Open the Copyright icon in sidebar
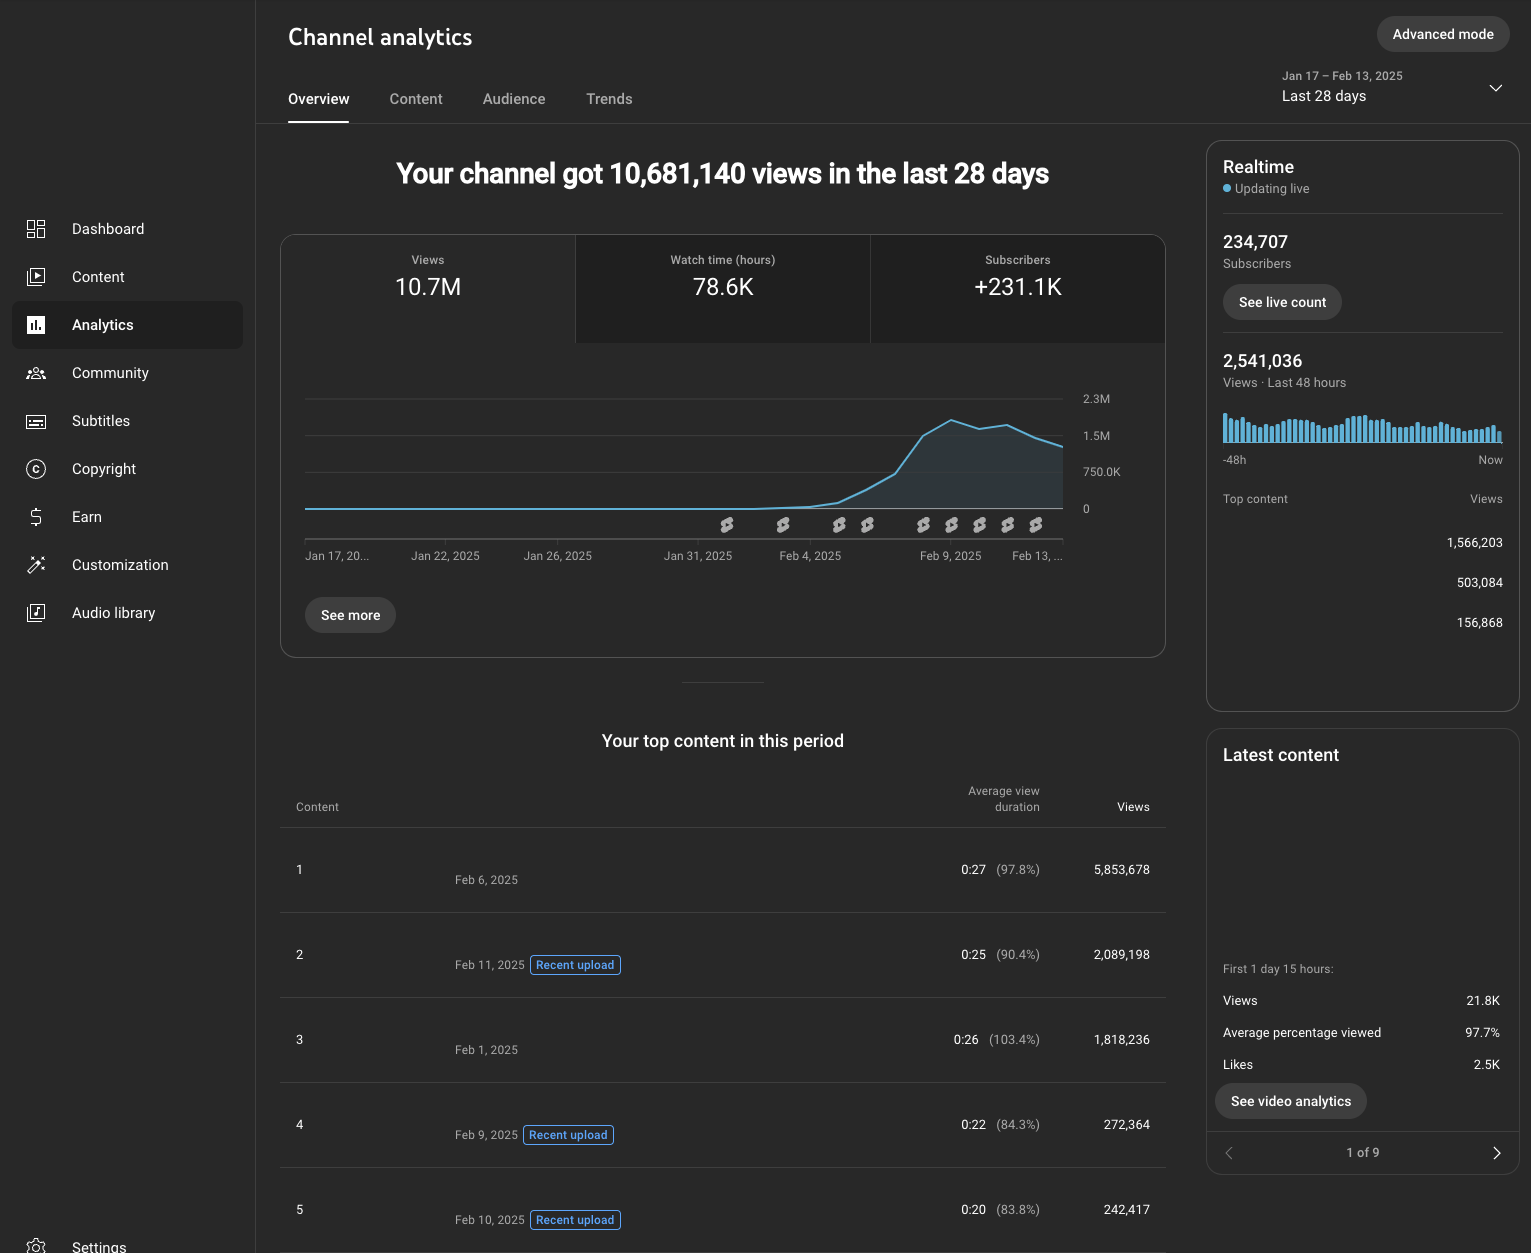Screen dimensions: 1531x1253 tap(36, 469)
